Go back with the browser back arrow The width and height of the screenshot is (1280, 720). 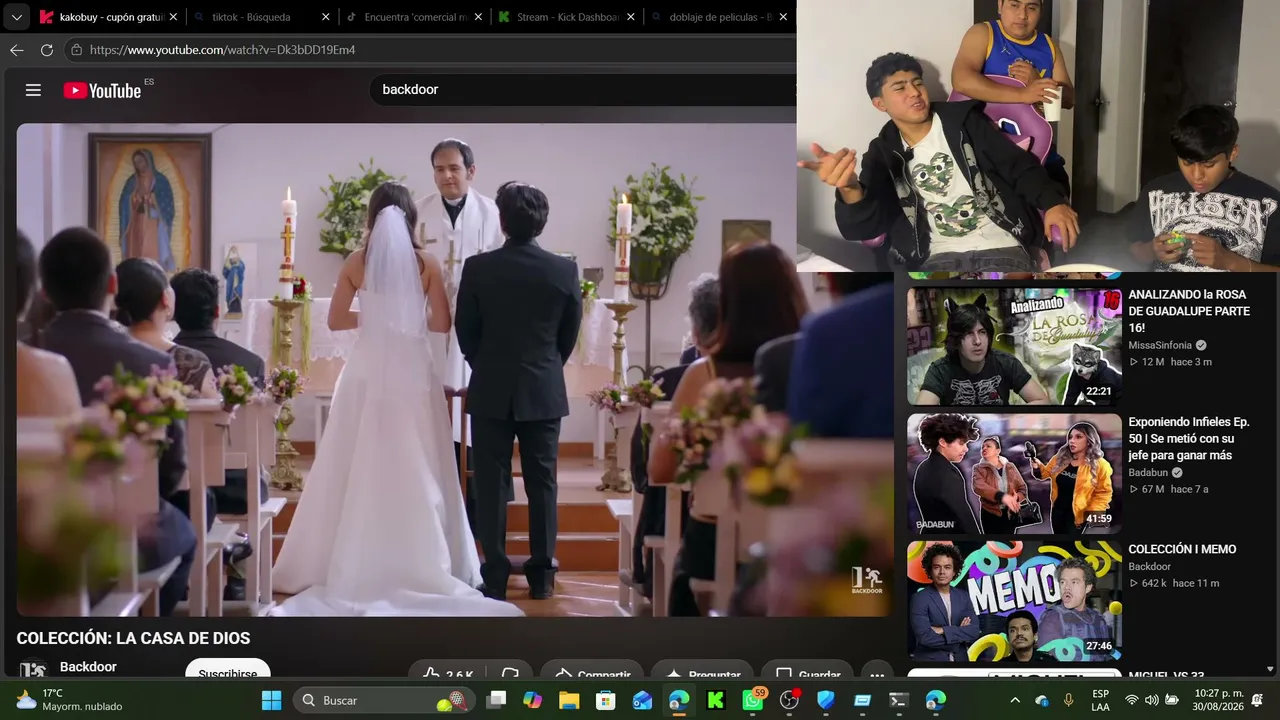point(17,50)
